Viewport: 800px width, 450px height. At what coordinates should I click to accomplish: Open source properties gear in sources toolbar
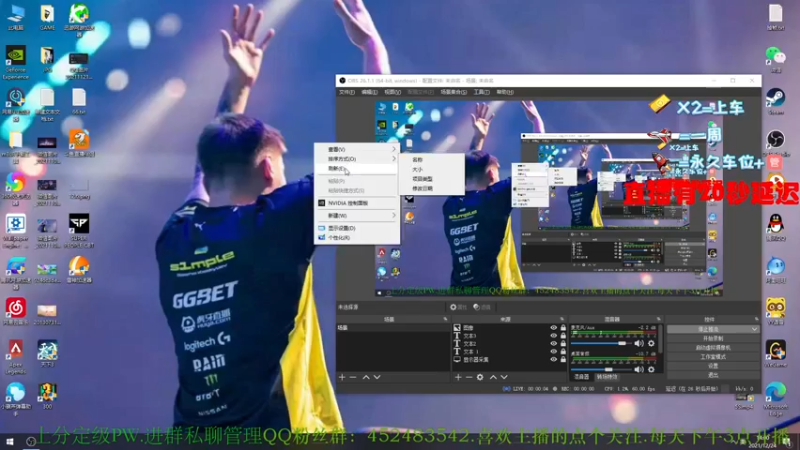(x=480, y=377)
